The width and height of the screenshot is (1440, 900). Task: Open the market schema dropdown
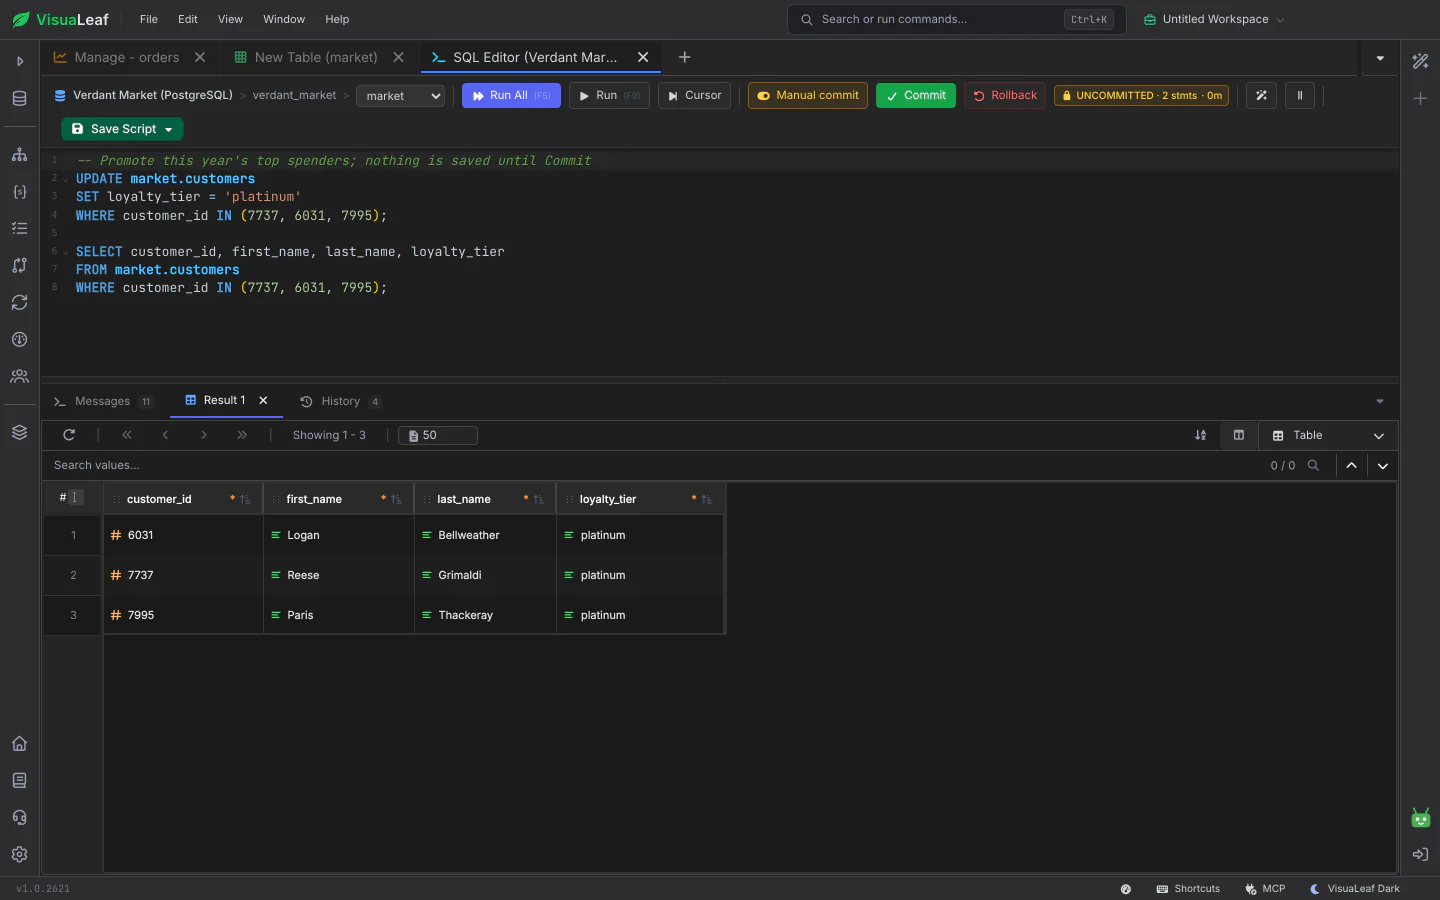401,96
